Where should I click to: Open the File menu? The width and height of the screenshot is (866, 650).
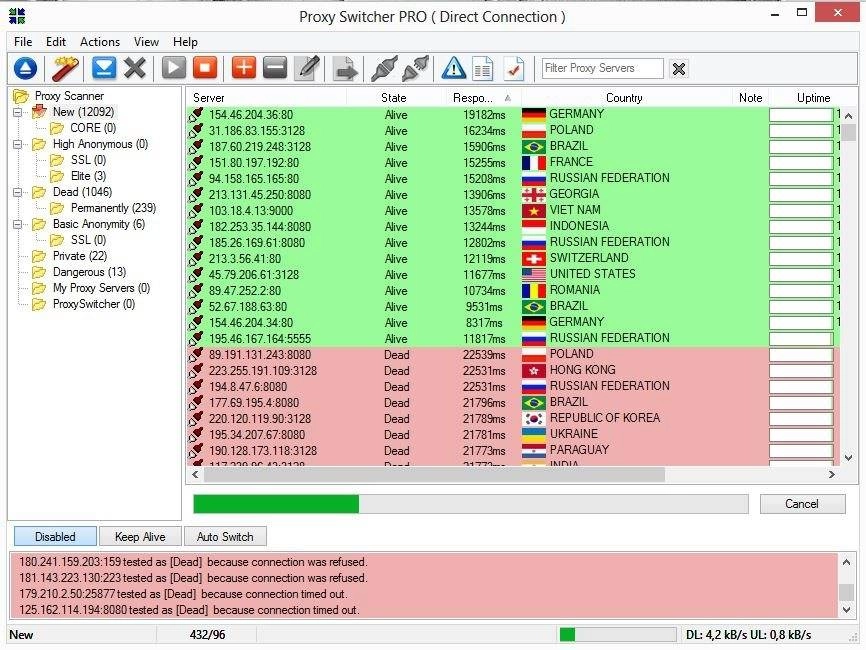pos(23,42)
